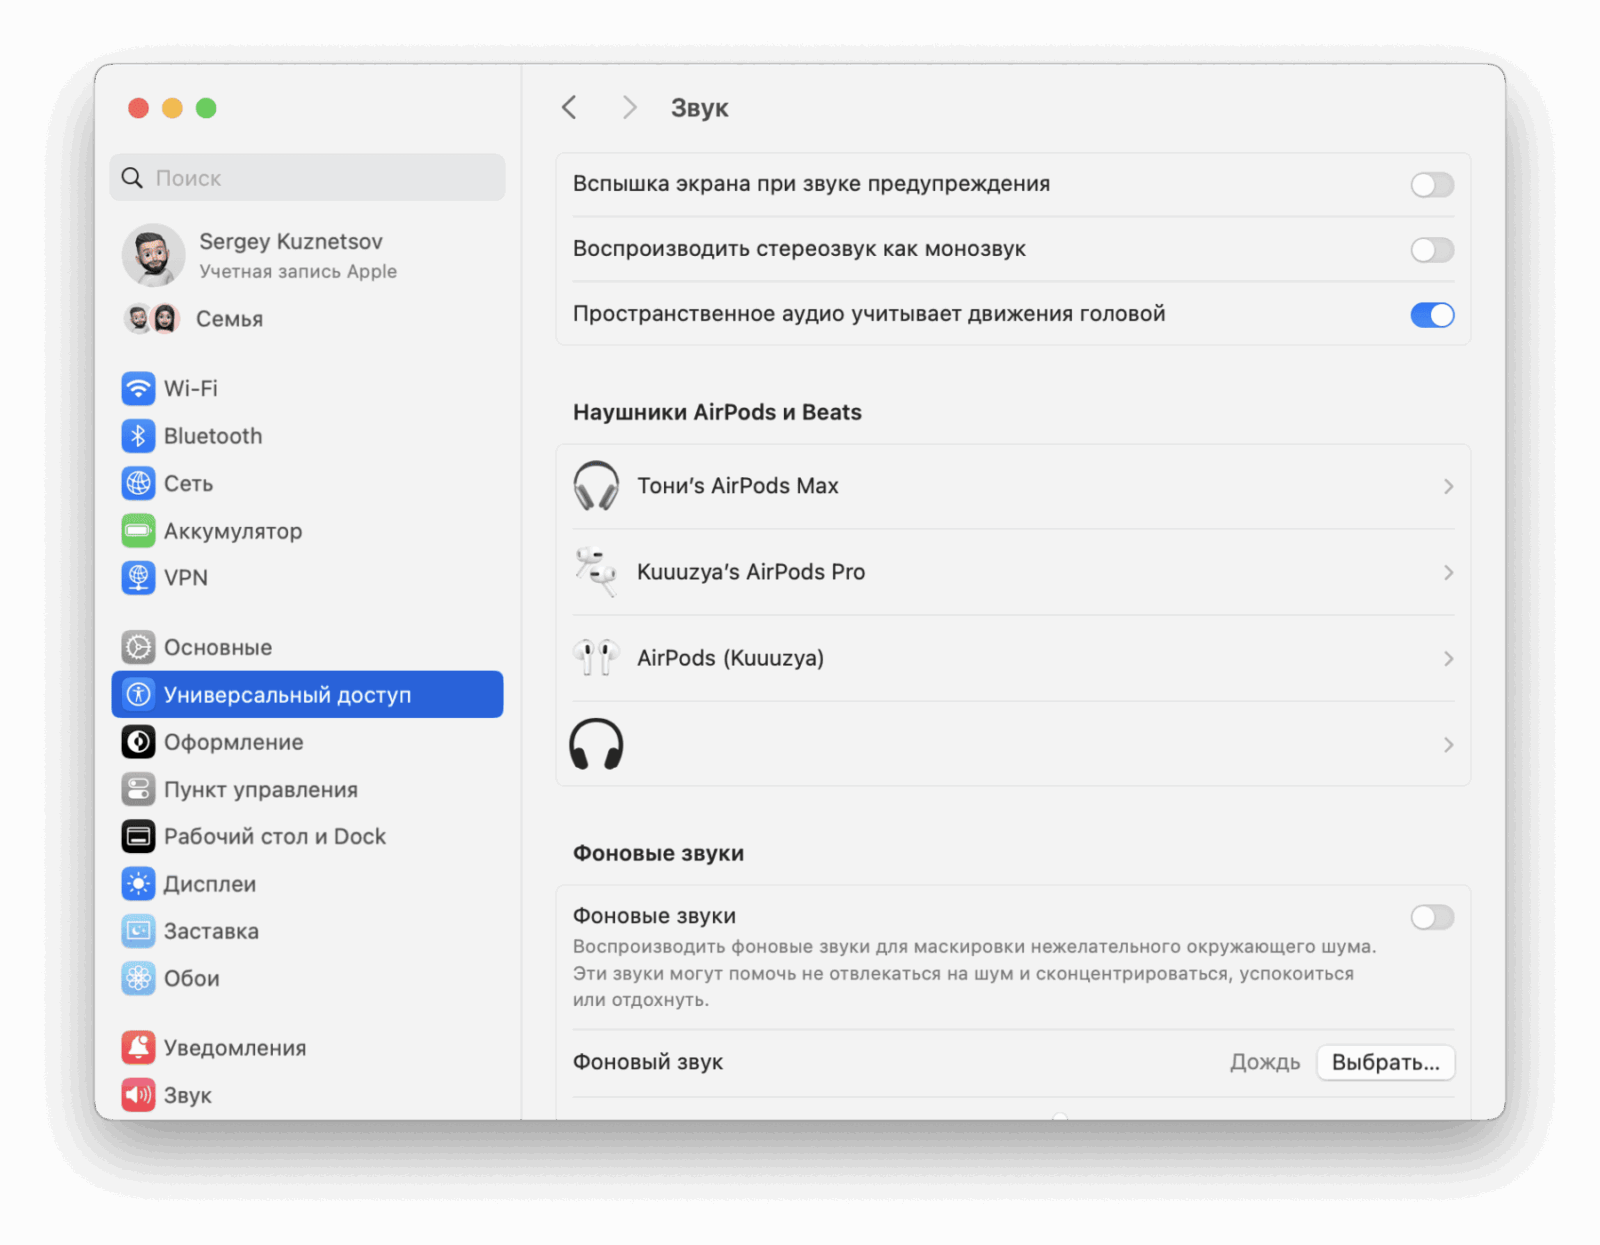The height and width of the screenshot is (1245, 1600).
Task: Click the Основные sidebar label
Action: point(218,647)
